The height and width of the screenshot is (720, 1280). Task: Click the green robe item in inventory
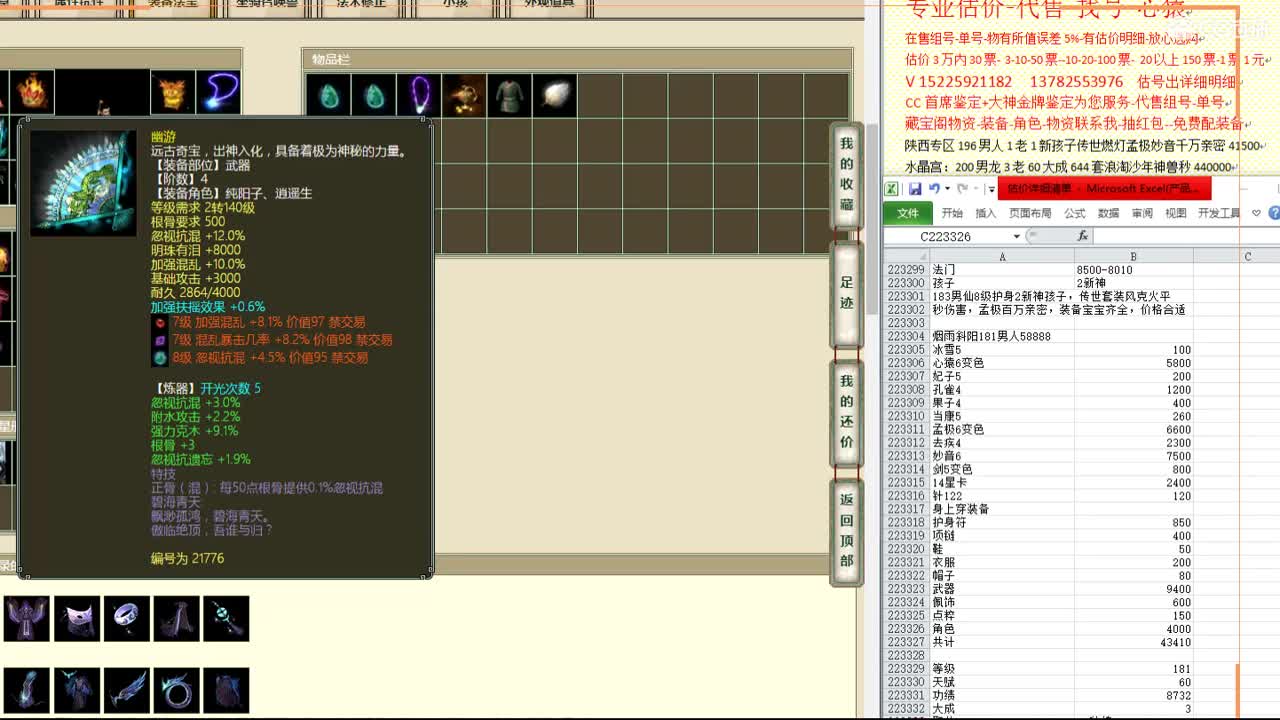click(509, 96)
